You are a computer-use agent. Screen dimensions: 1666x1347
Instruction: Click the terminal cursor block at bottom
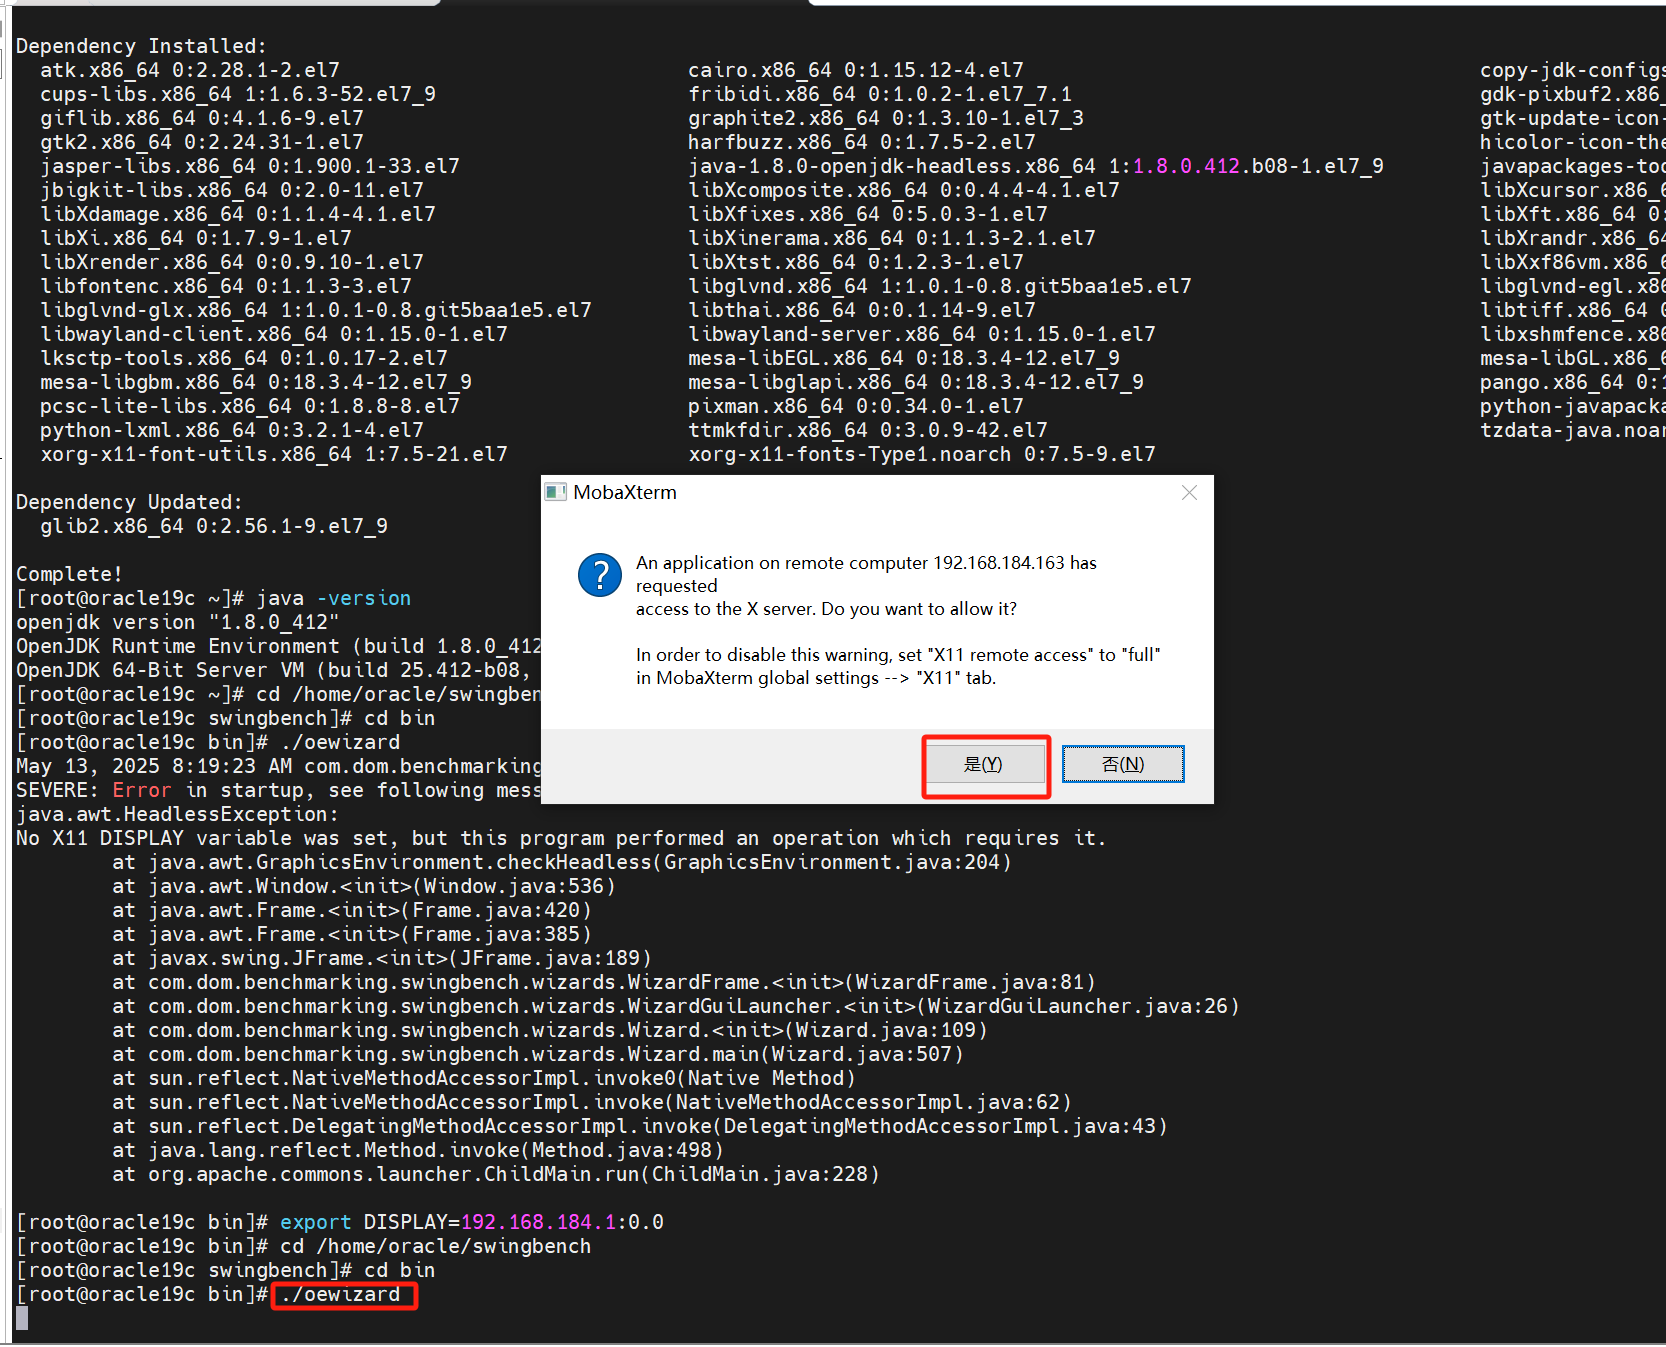pyautogui.click(x=22, y=1318)
